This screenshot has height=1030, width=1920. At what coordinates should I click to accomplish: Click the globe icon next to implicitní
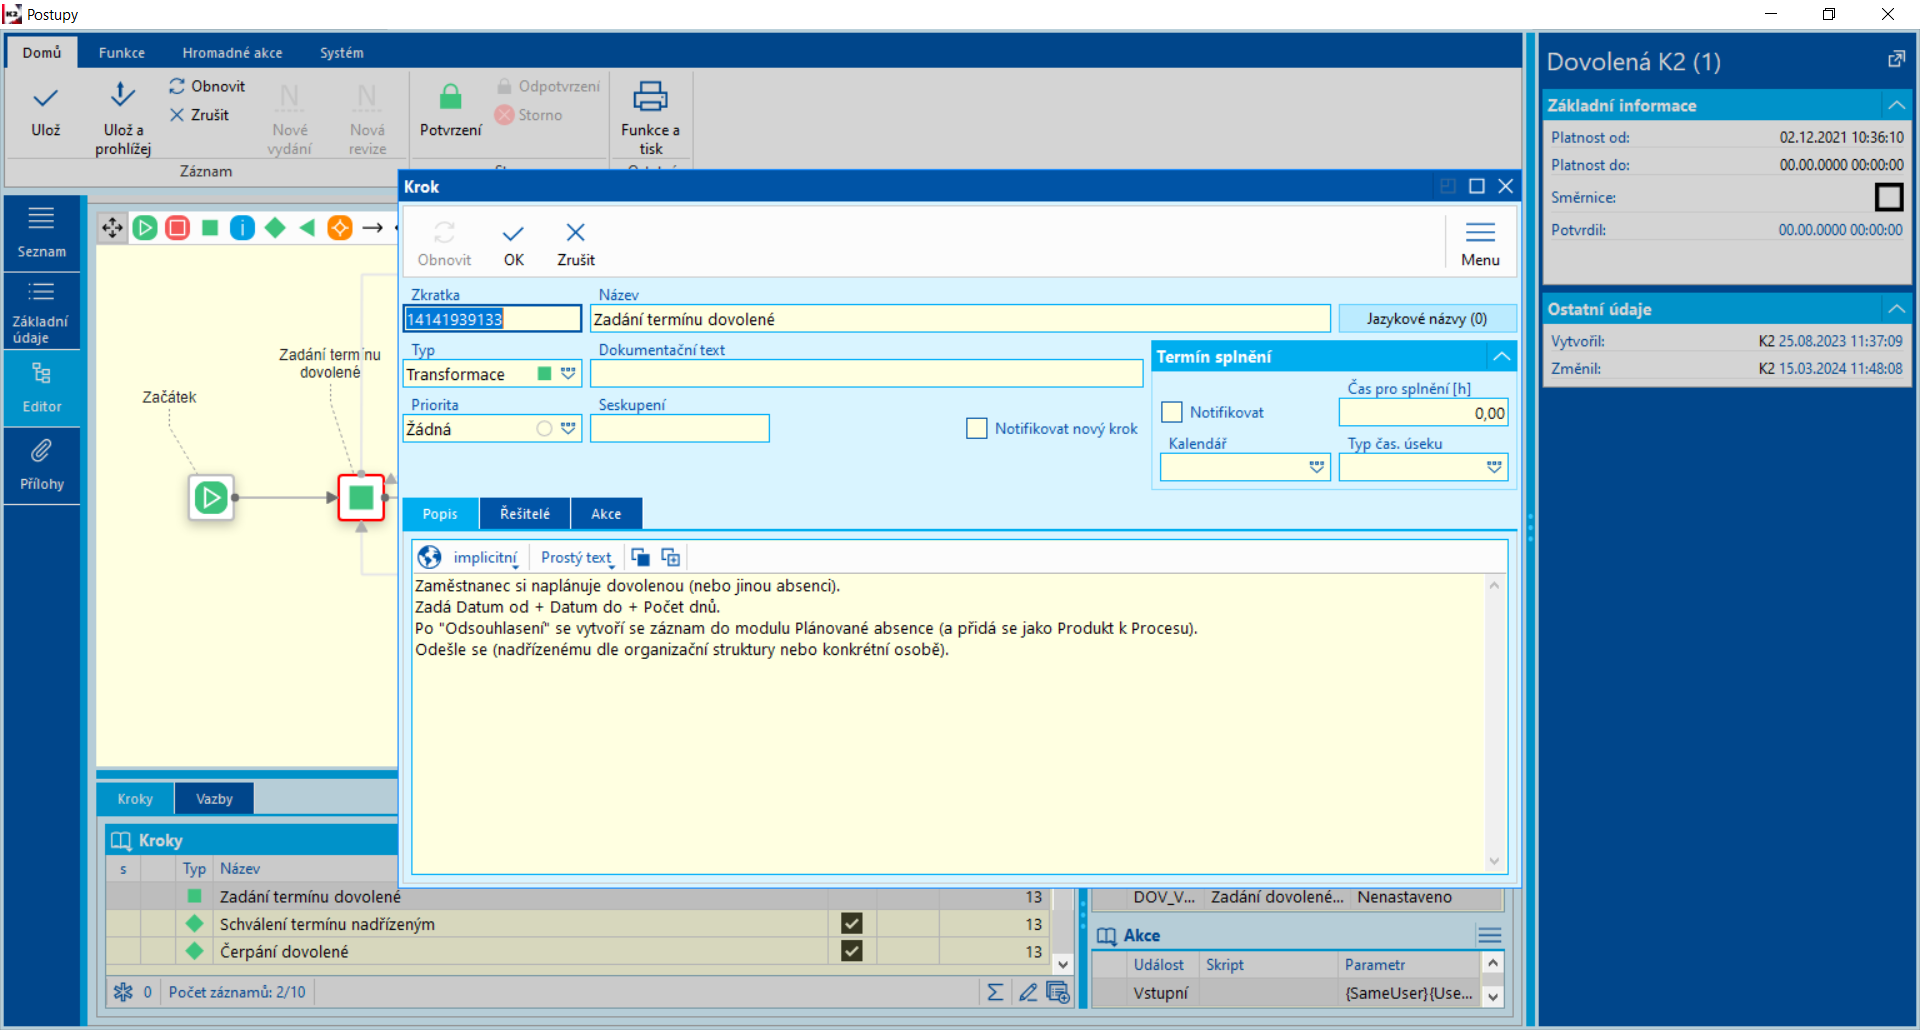[430, 557]
